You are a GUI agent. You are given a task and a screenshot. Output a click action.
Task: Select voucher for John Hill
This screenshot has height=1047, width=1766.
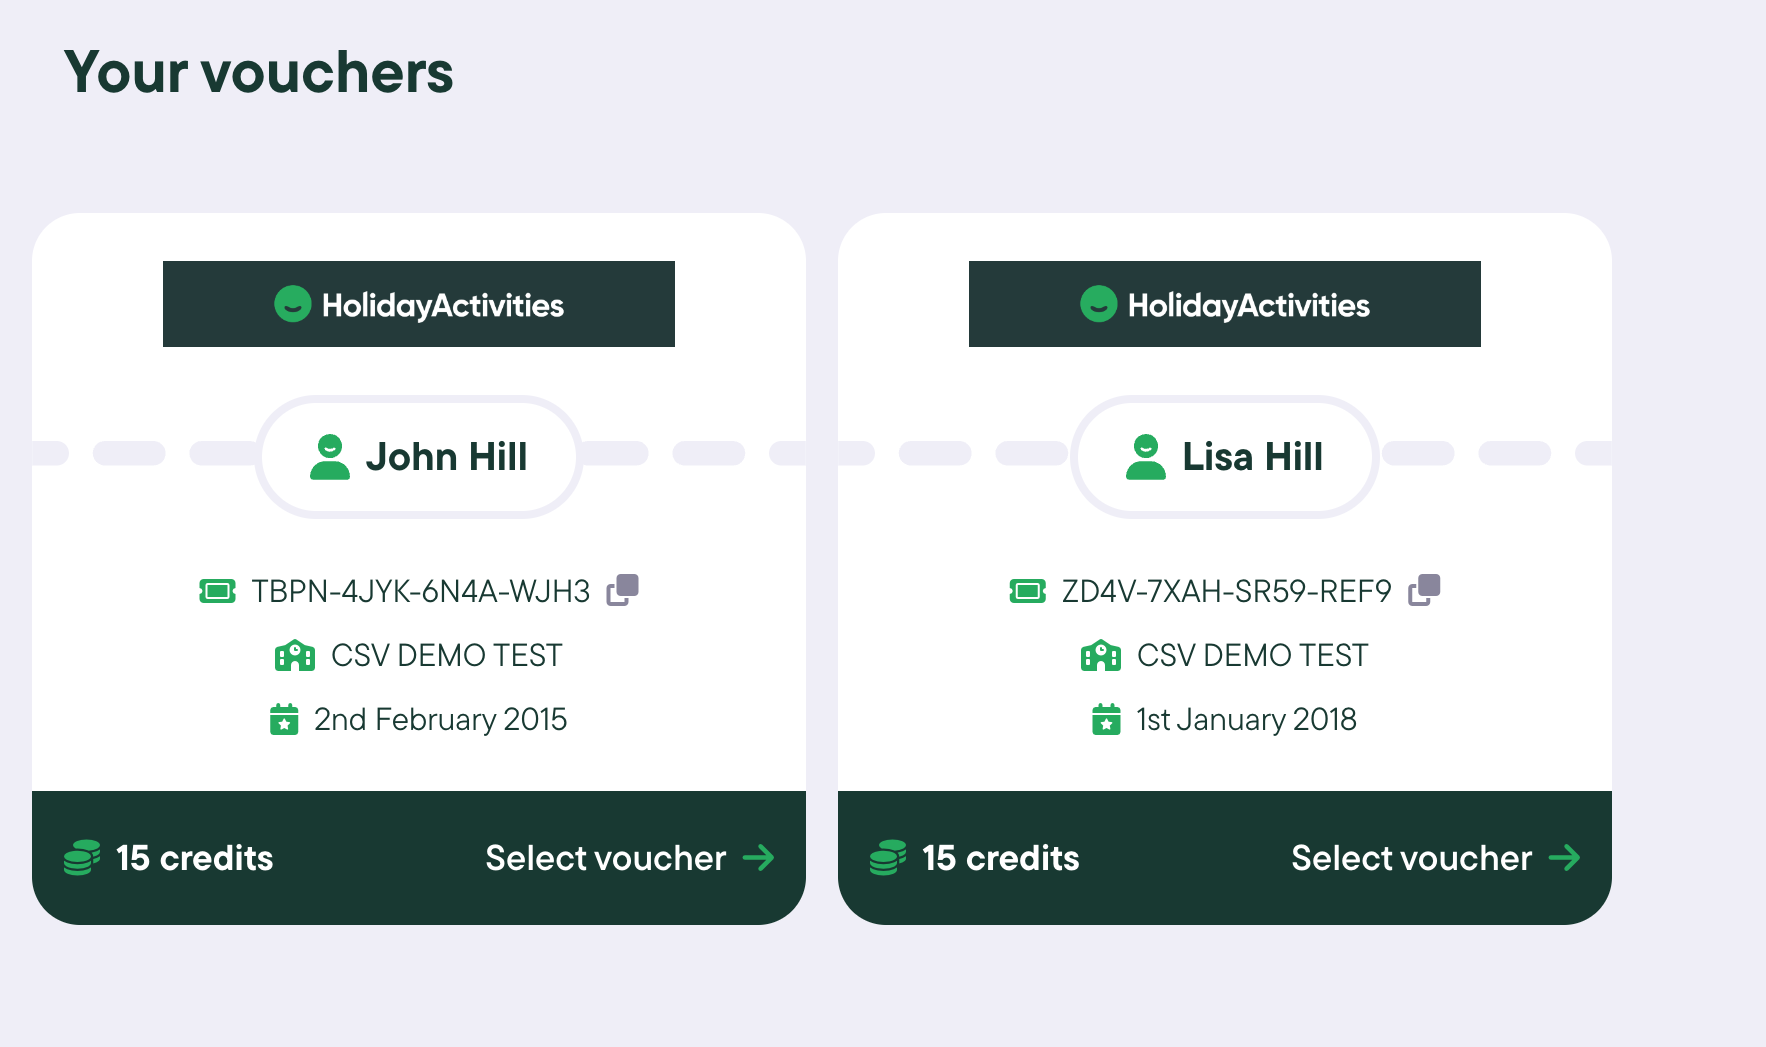coord(629,858)
